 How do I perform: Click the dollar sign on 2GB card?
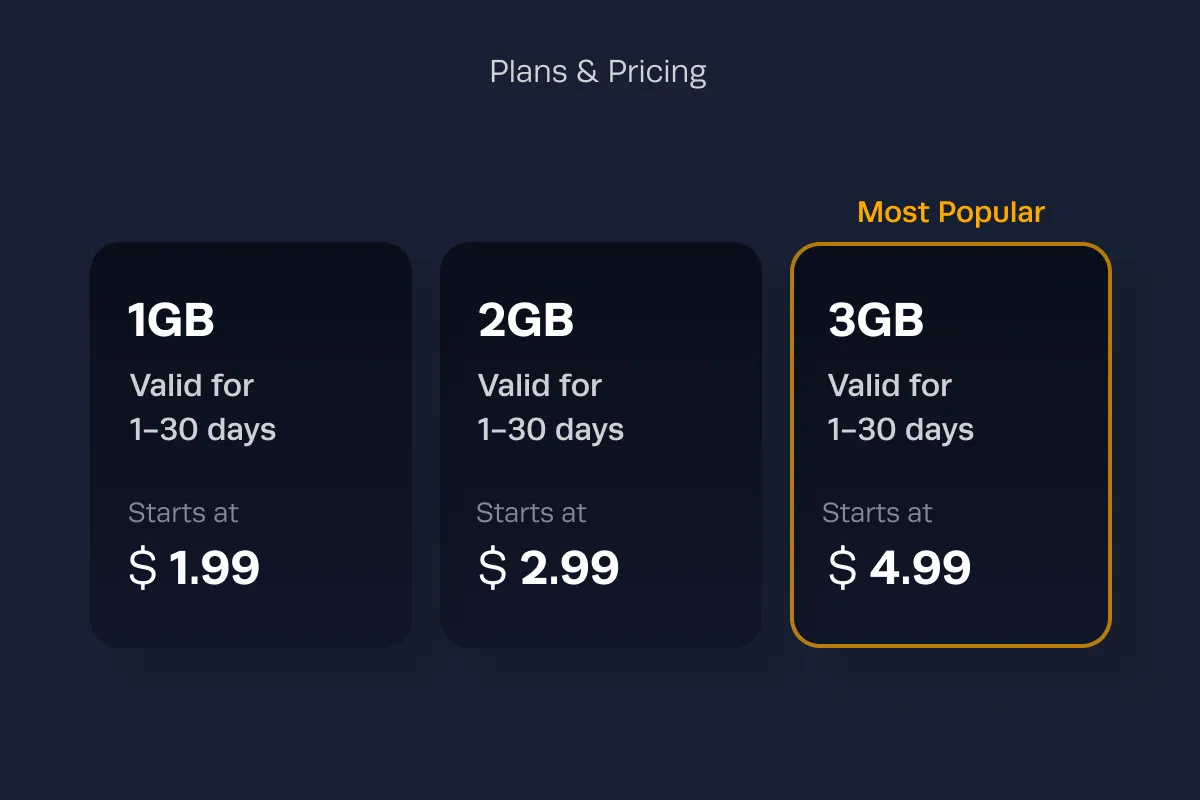point(493,568)
